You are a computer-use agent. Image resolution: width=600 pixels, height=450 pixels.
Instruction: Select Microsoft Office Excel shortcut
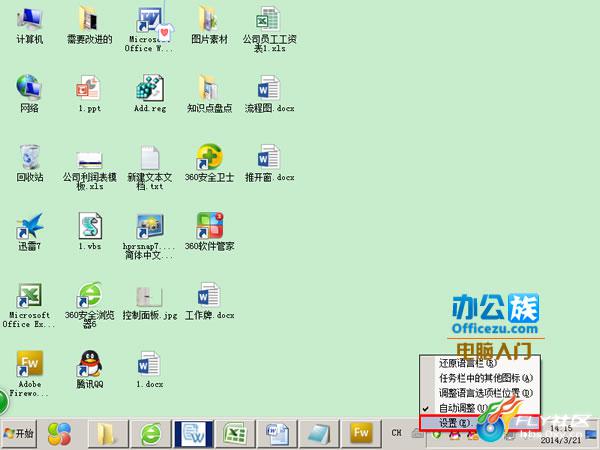point(29,305)
